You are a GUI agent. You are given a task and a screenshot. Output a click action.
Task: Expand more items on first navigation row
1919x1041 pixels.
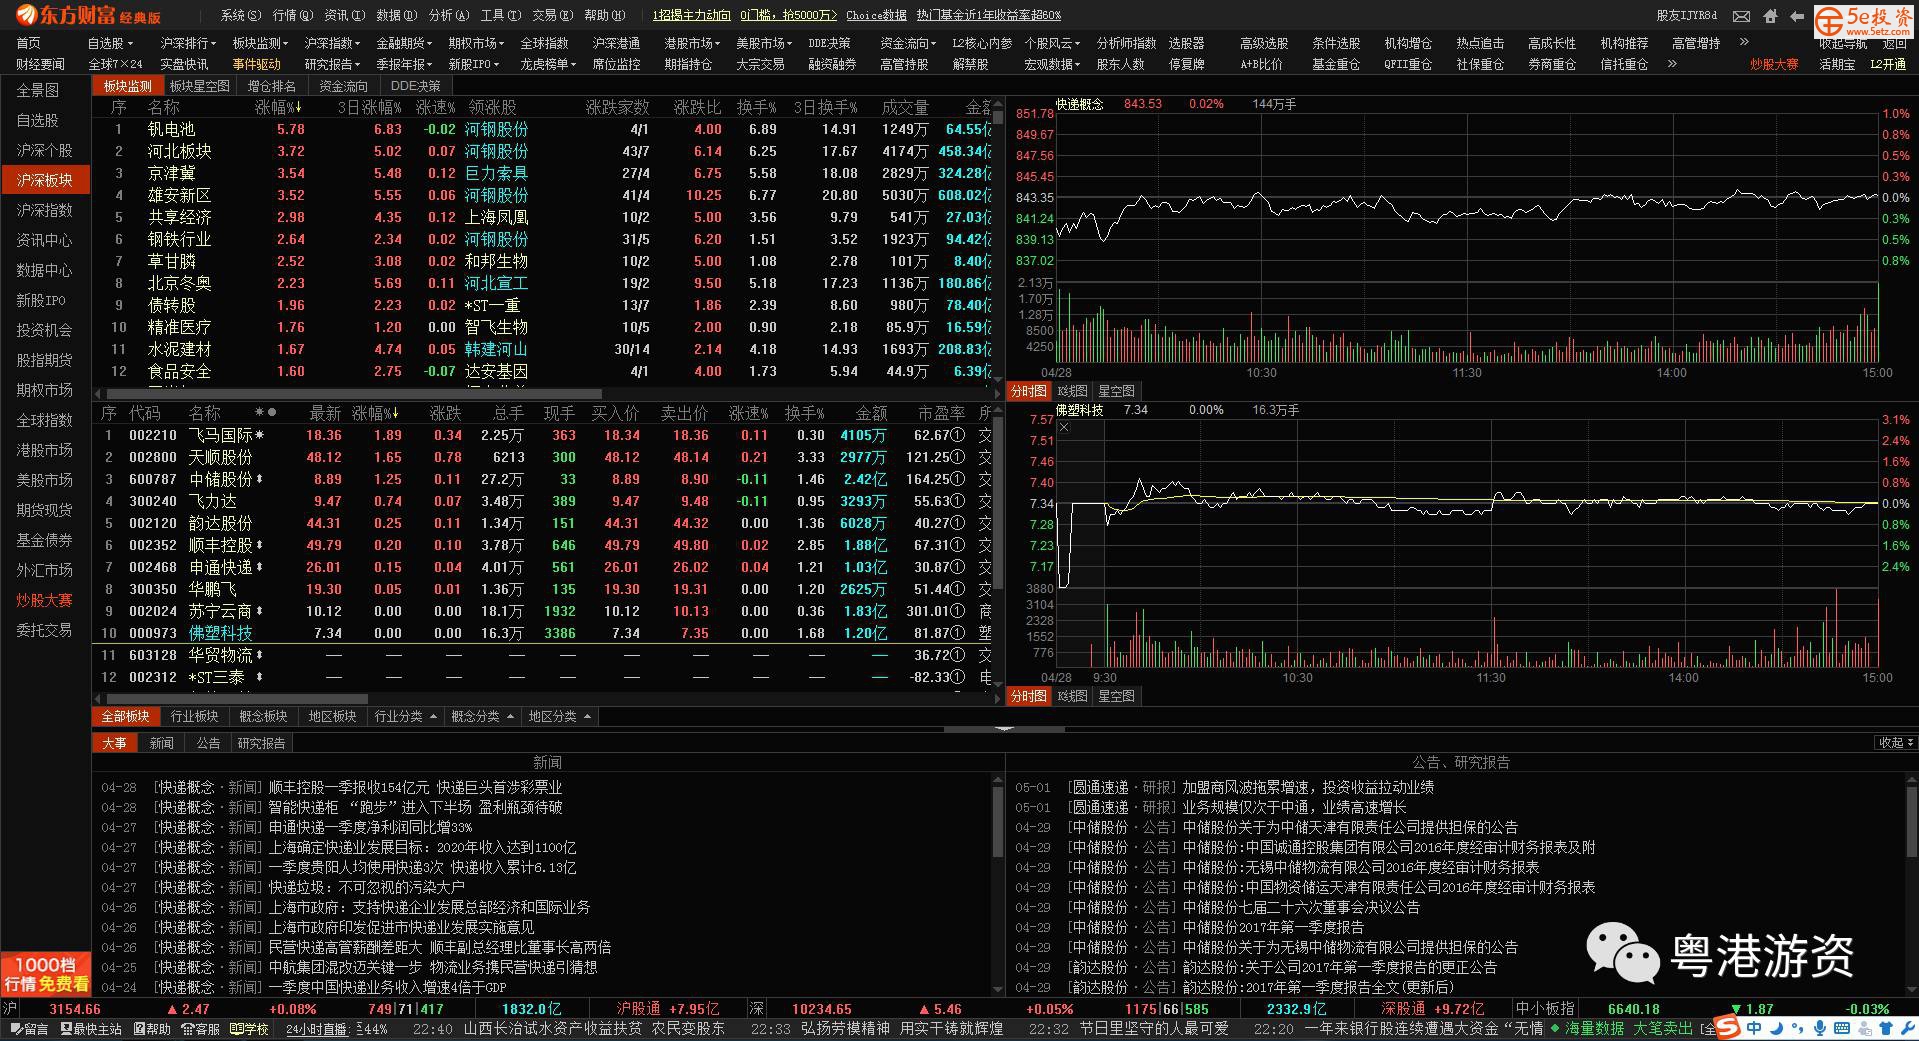(x=1744, y=42)
